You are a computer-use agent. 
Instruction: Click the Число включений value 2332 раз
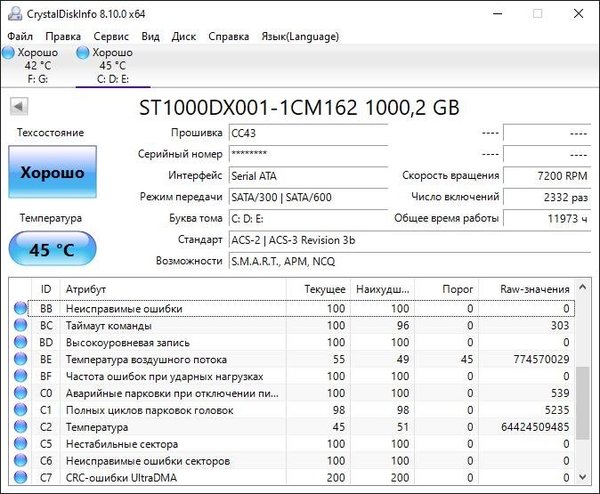click(x=547, y=197)
